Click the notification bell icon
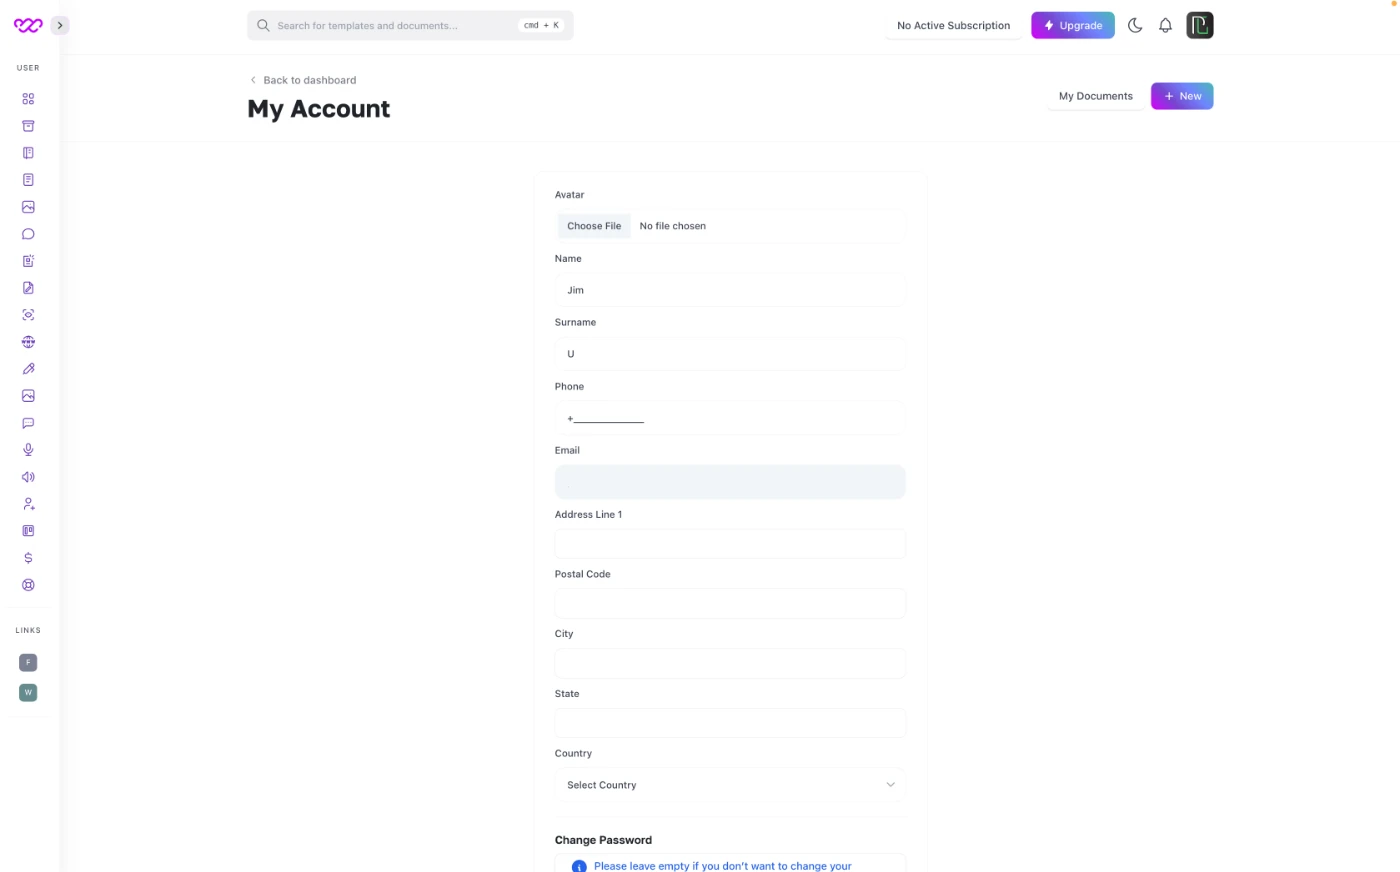Screen dimensions: 1400x872 click(x=1165, y=26)
